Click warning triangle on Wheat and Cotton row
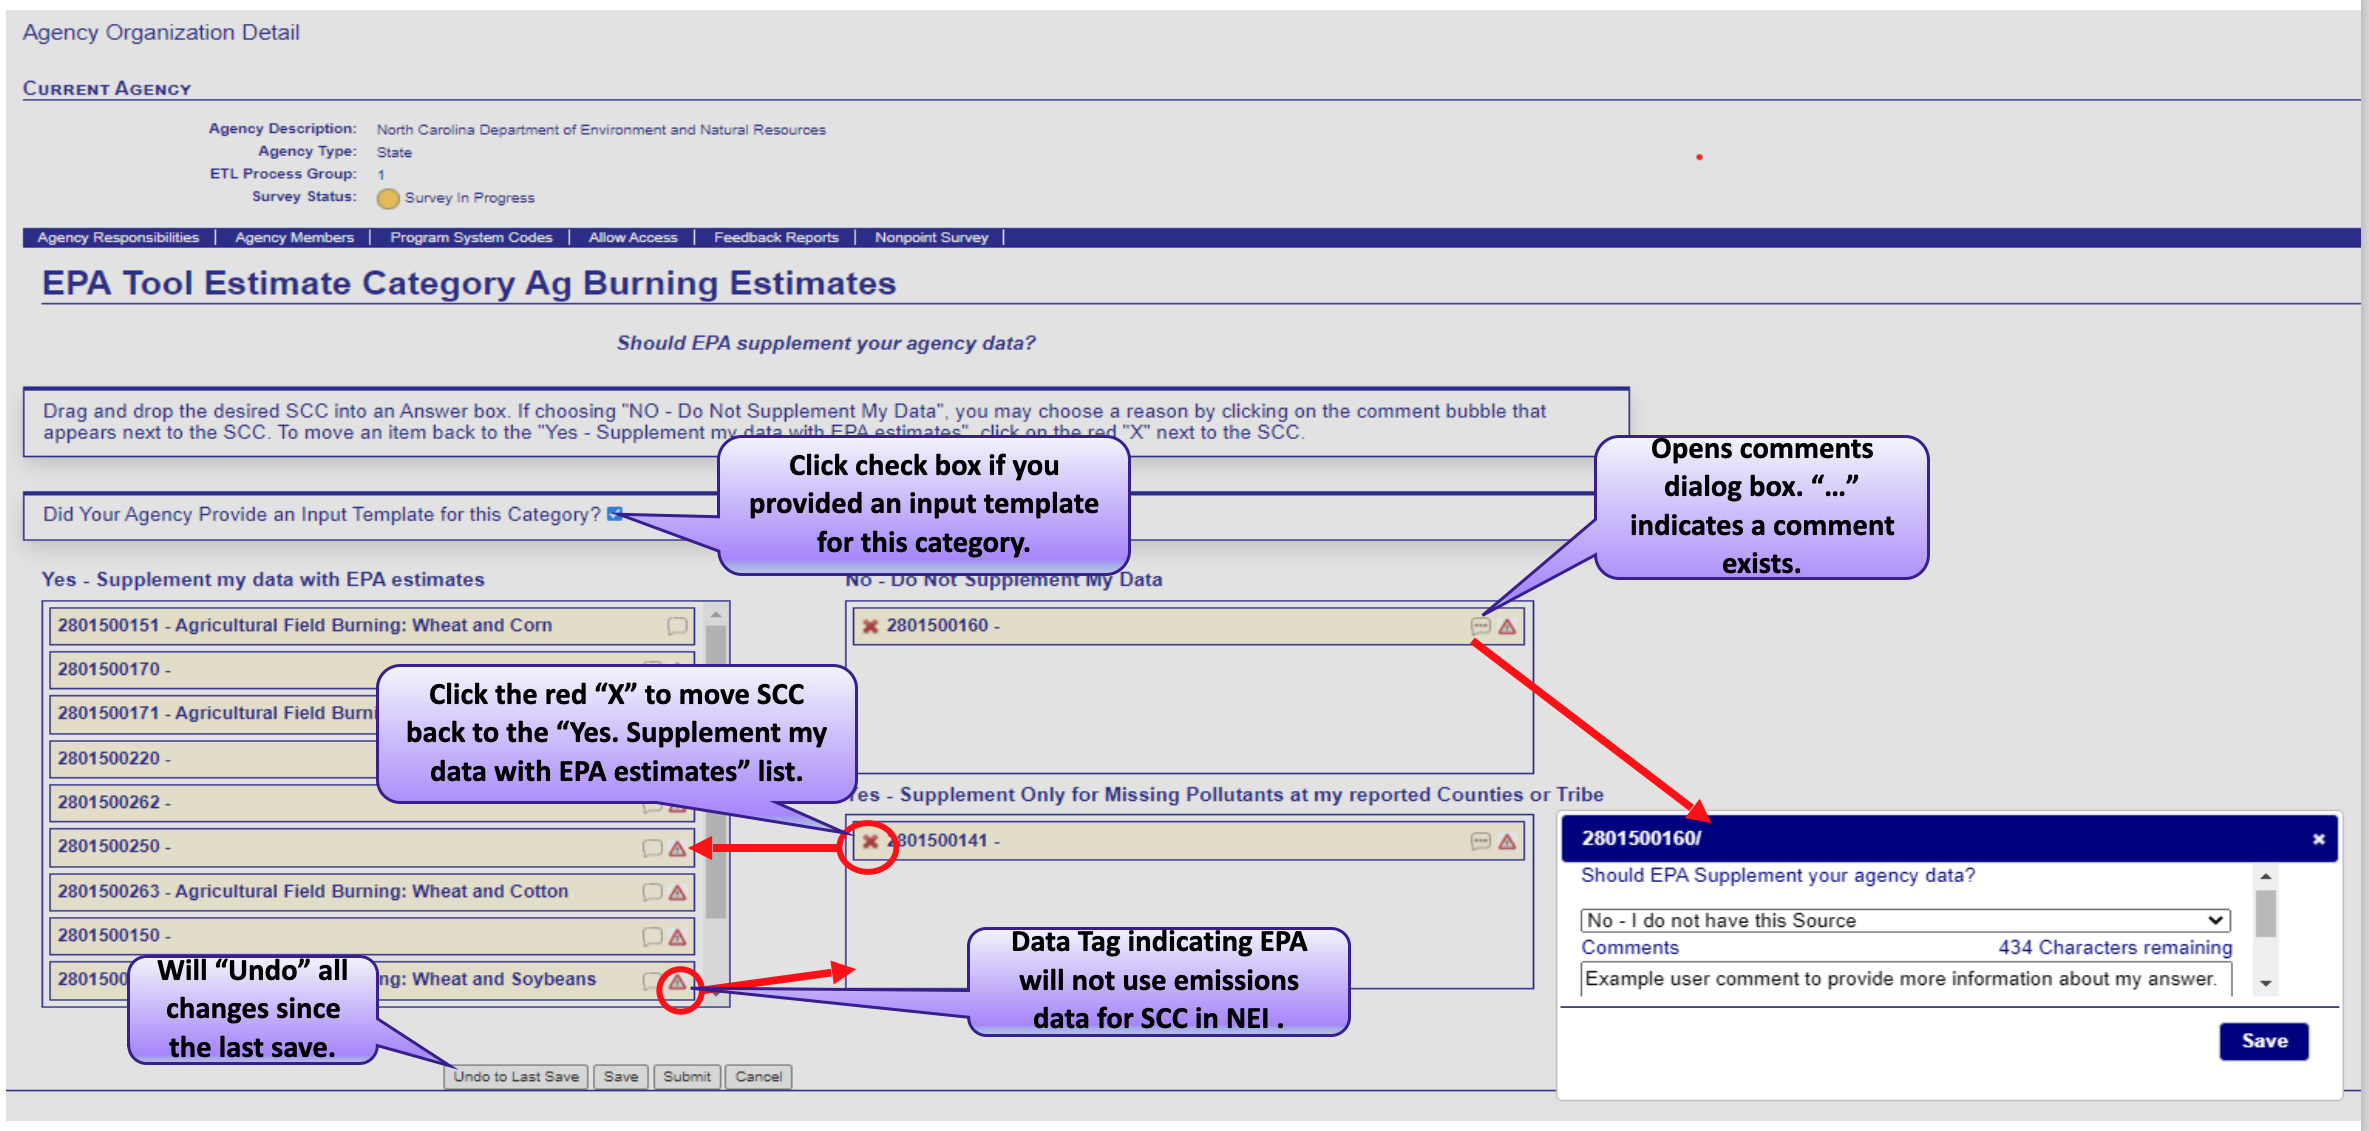This screenshot has width=2369, height=1131. 677,892
